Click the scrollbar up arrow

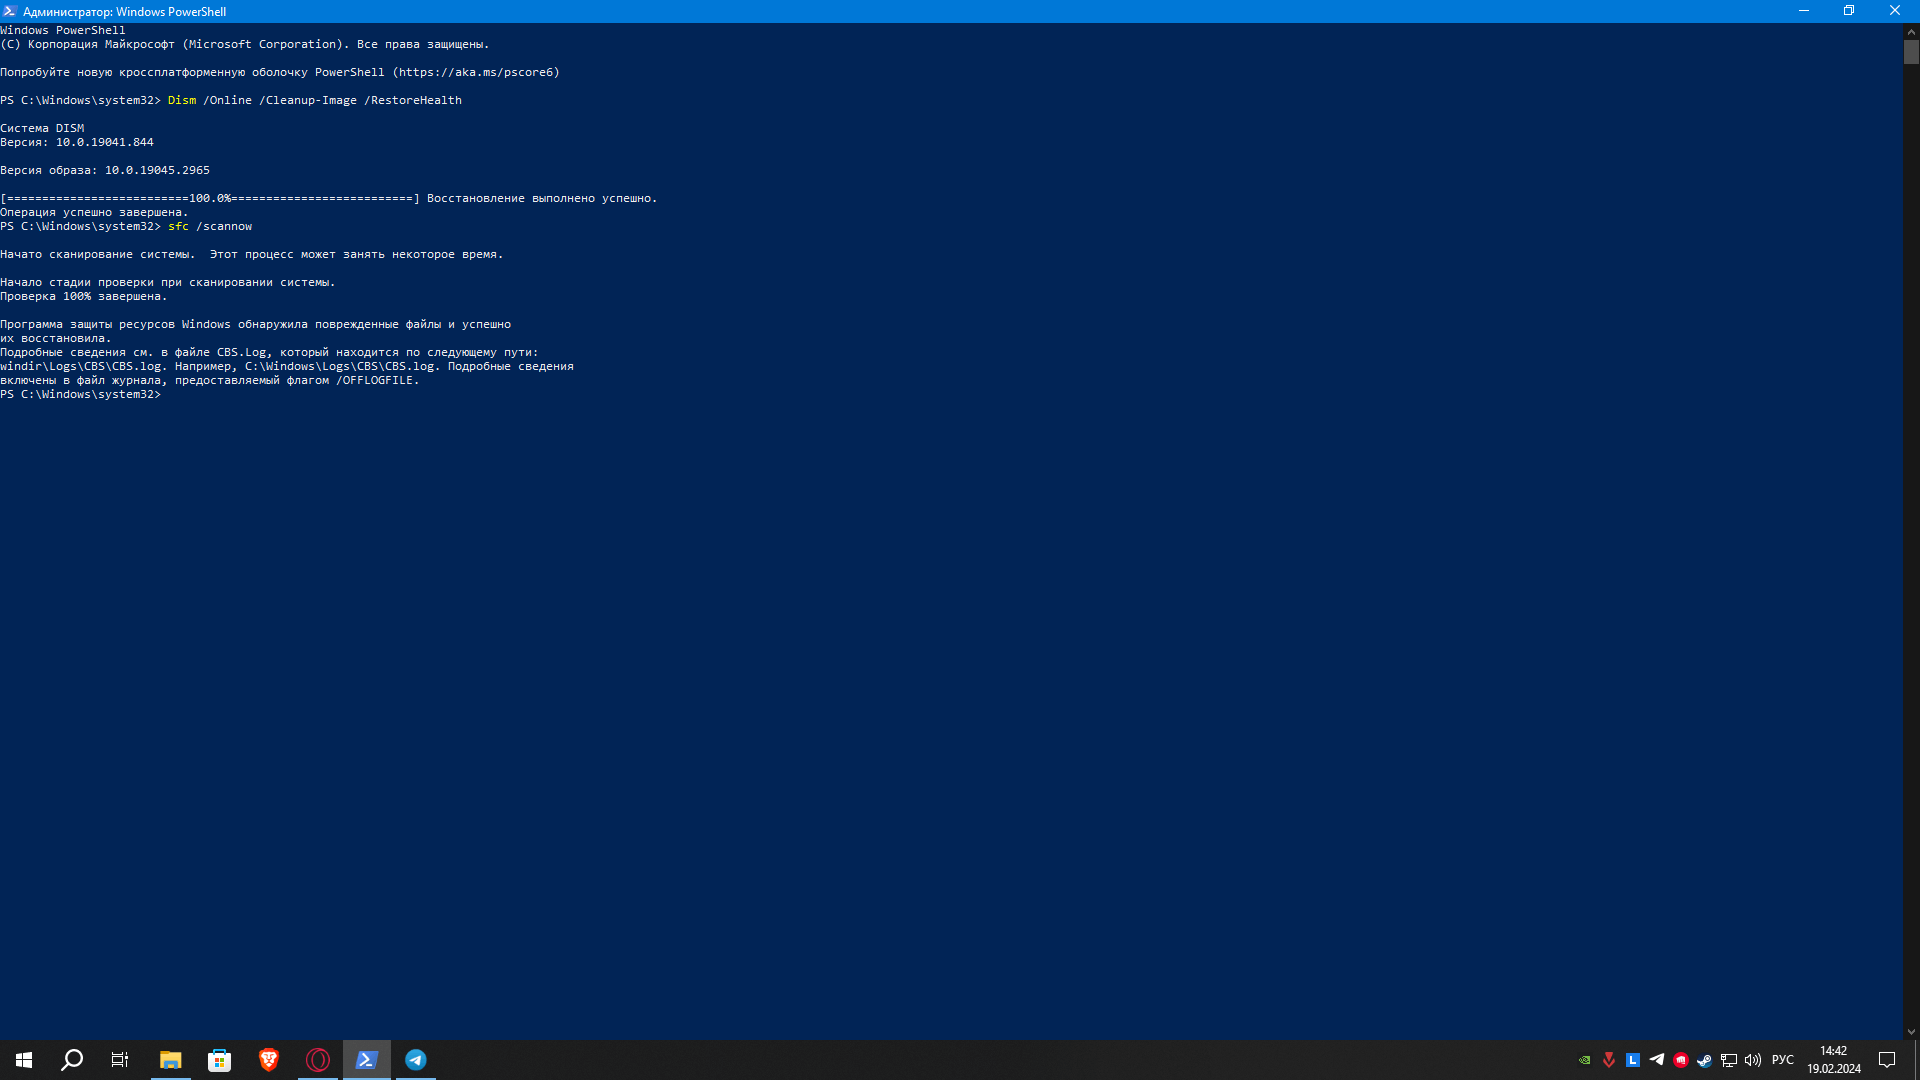coord(1911,31)
